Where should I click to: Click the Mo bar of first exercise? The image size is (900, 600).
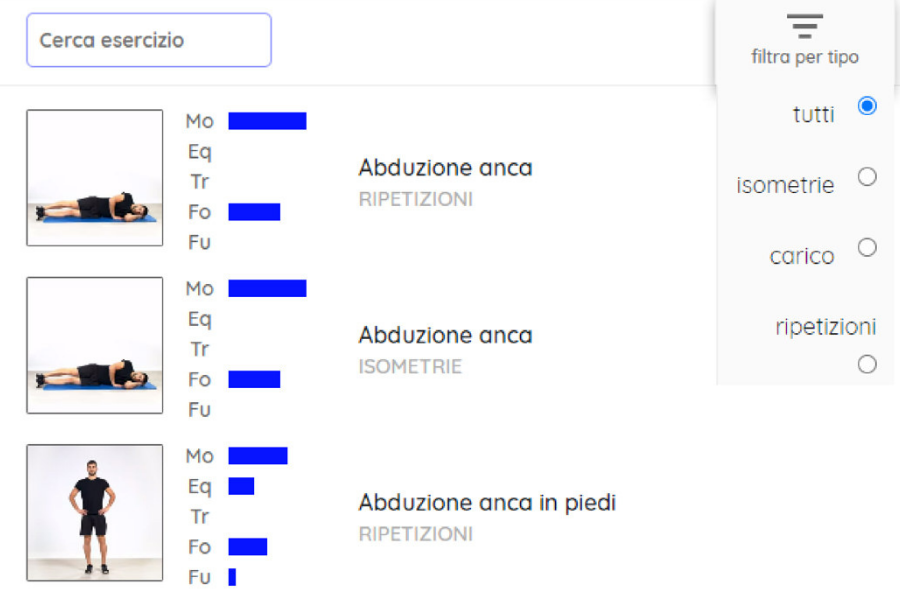pos(267,121)
